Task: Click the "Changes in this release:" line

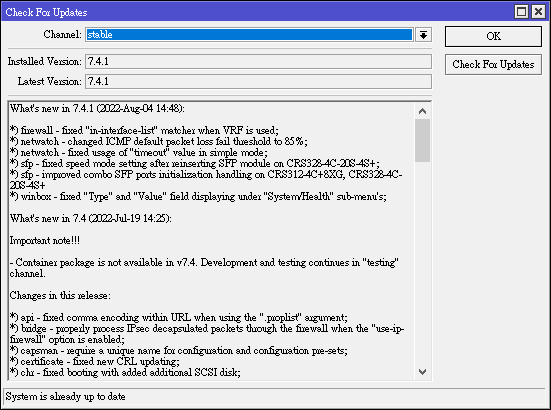Action: [60, 295]
